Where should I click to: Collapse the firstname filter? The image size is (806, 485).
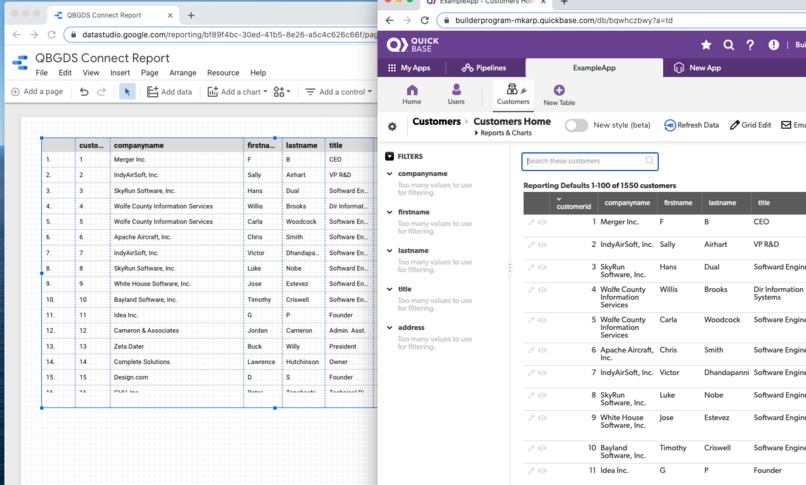[390, 212]
